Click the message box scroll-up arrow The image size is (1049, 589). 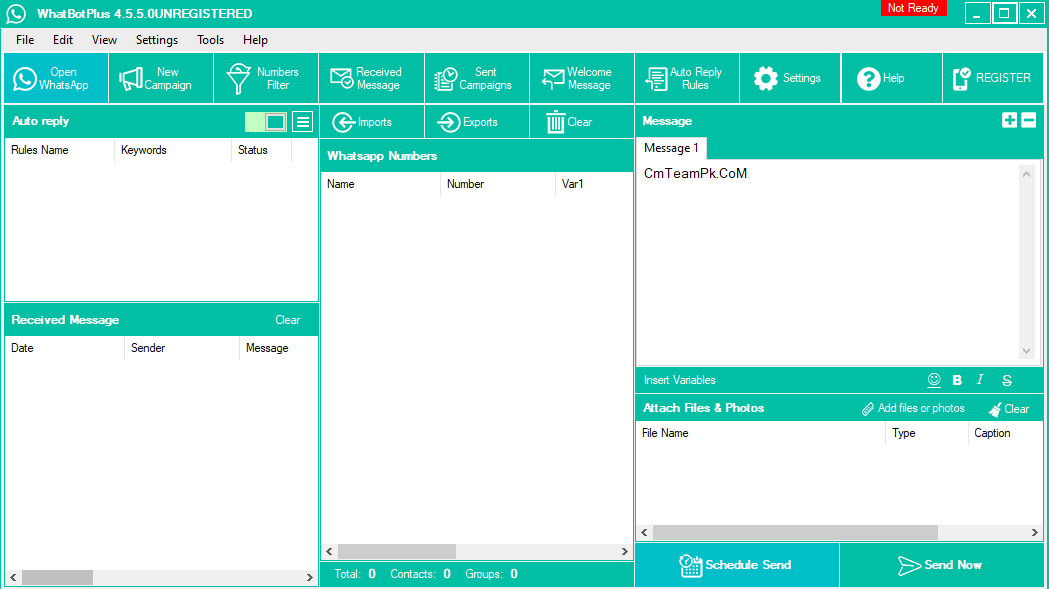[1026, 174]
